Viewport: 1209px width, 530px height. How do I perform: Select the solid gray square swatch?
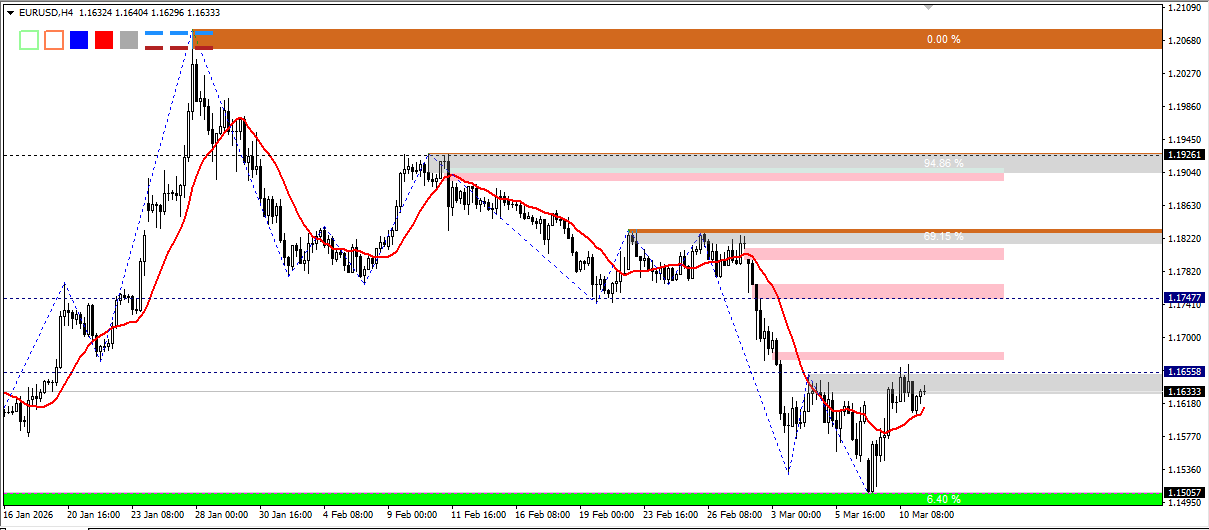tap(129, 40)
